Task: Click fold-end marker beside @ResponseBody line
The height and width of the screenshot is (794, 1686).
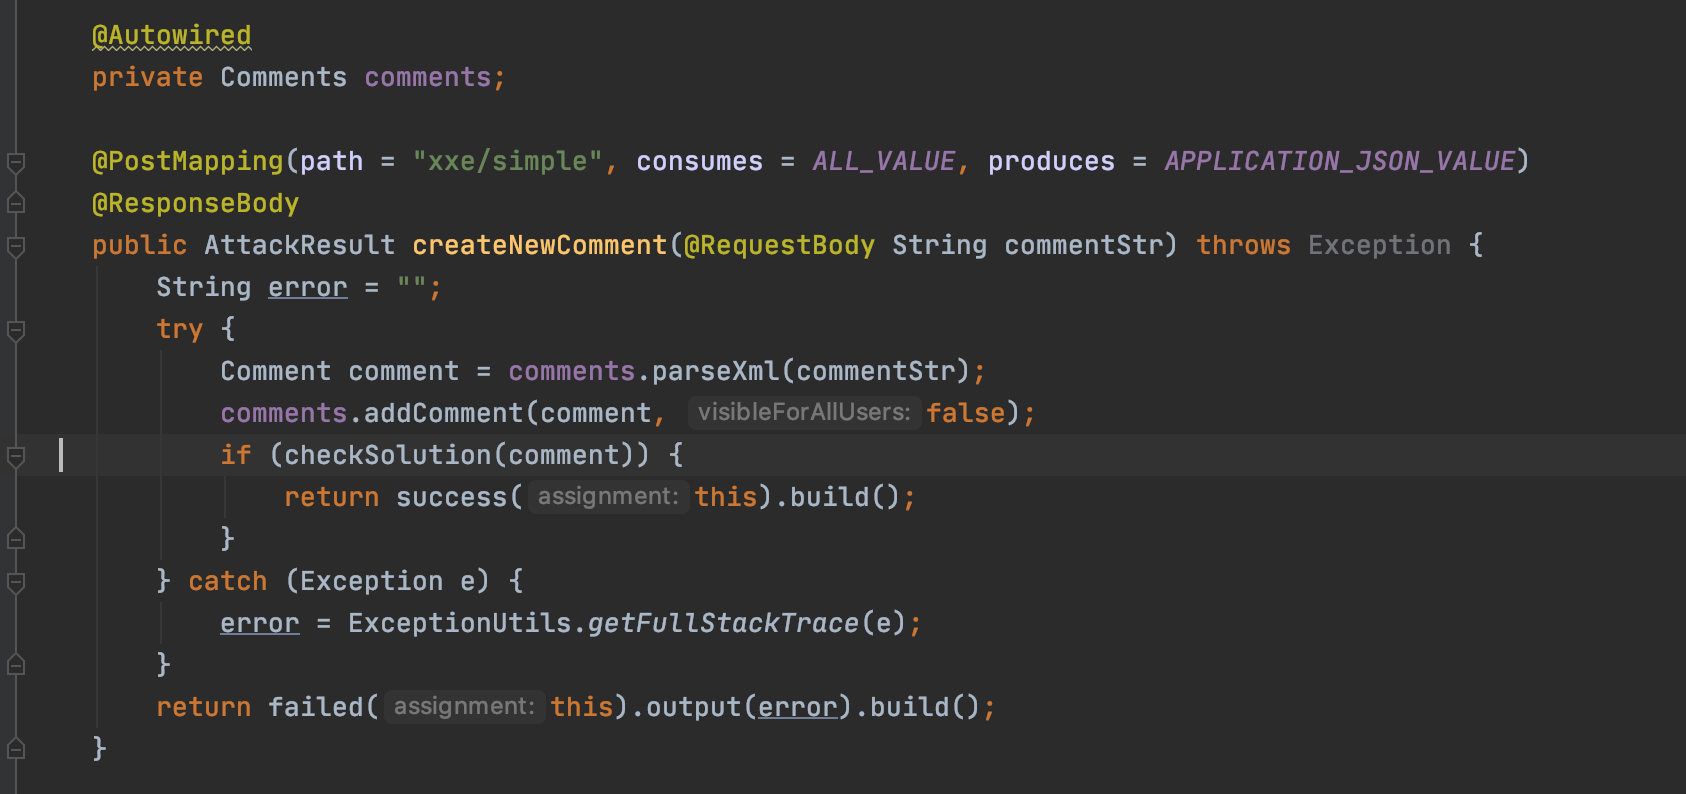Action: point(16,203)
